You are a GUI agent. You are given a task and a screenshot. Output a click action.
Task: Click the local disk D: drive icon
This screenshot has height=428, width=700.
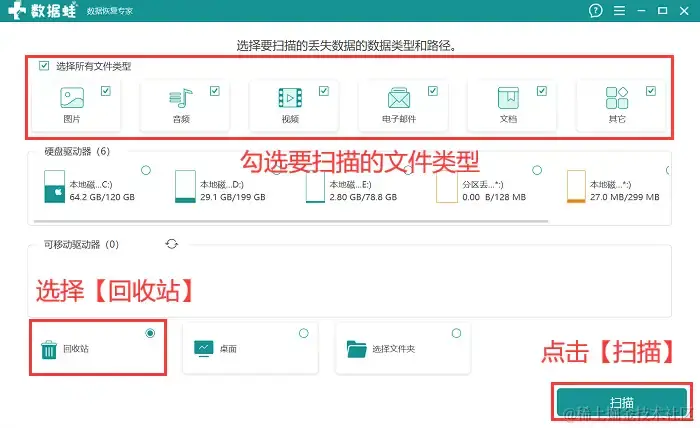[185, 187]
